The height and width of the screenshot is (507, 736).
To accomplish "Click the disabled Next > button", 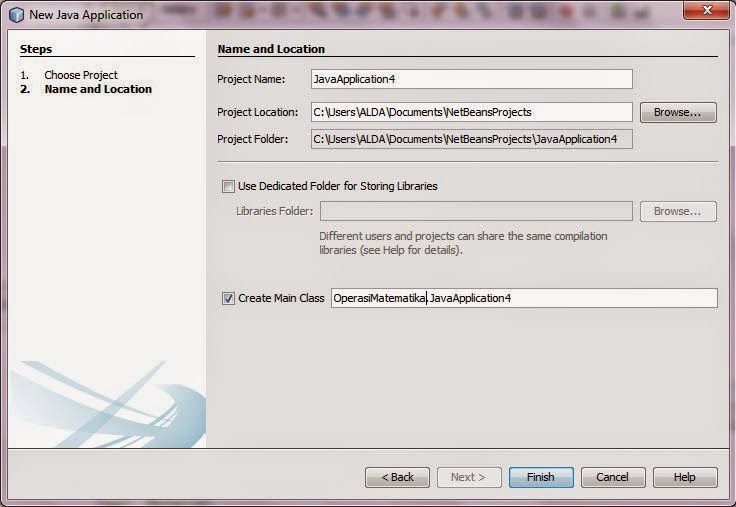I will [x=469, y=477].
